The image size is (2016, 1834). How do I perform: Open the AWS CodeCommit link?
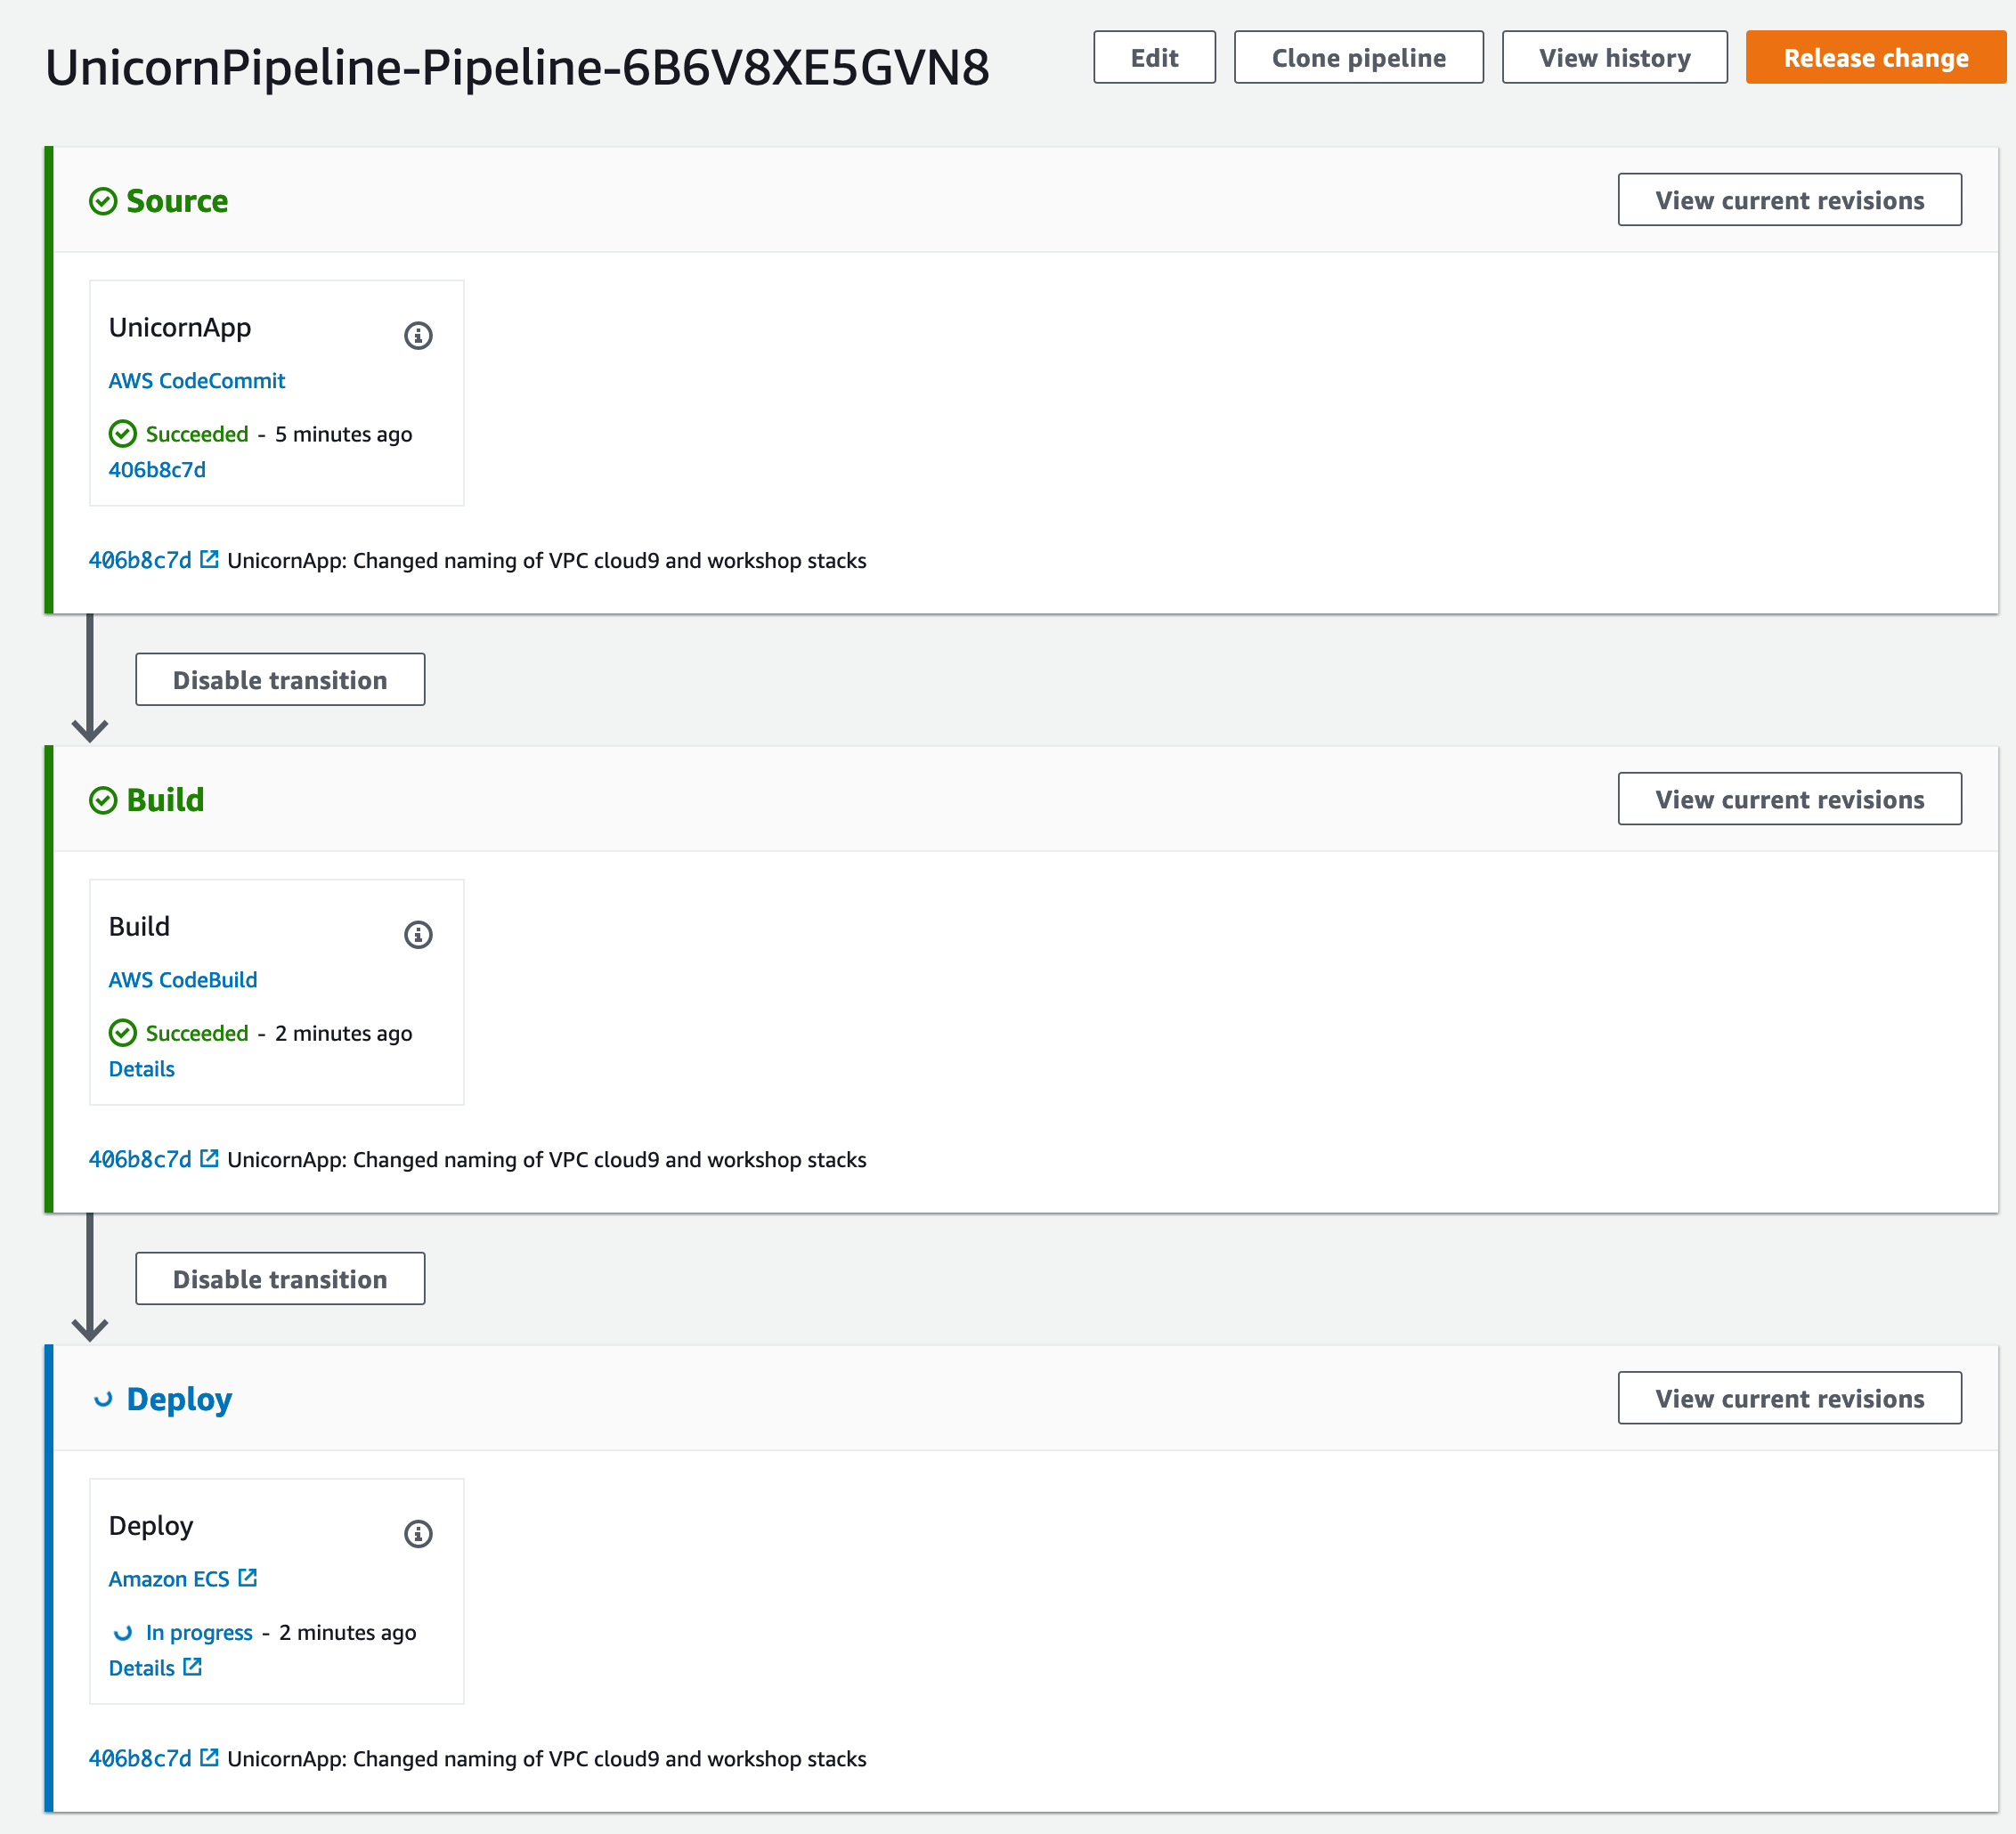[x=197, y=380]
